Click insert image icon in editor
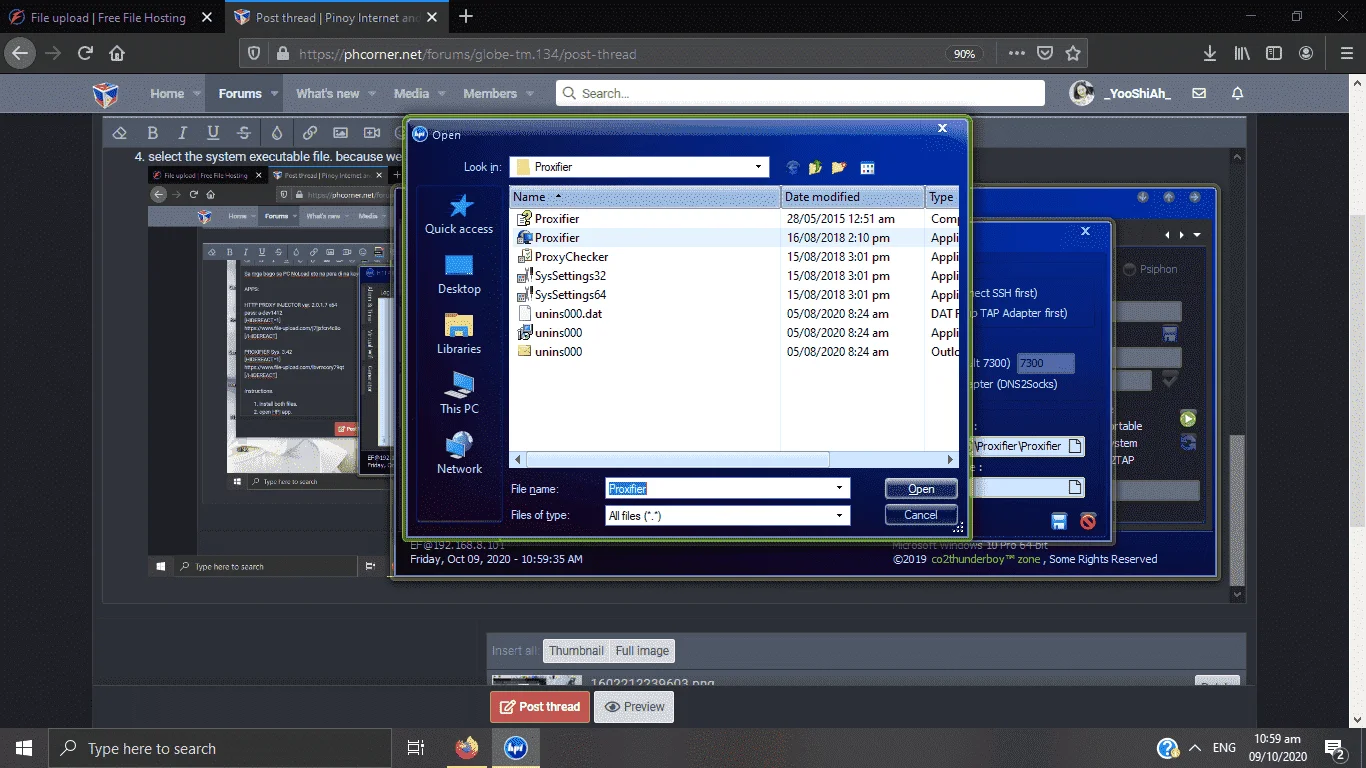 point(341,133)
